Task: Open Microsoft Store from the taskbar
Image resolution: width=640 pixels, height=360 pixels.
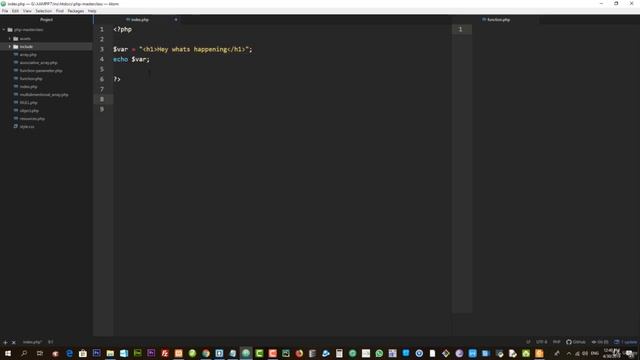Action: 83,353
